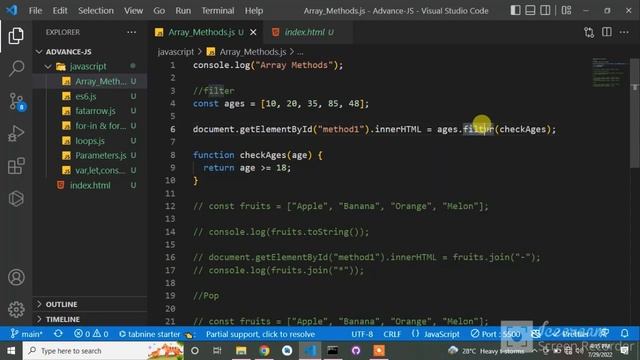640x360 pixels.
Task: Click the breadcrumb ellipsis after Array_Methods.js
Action: coord(300,52)
